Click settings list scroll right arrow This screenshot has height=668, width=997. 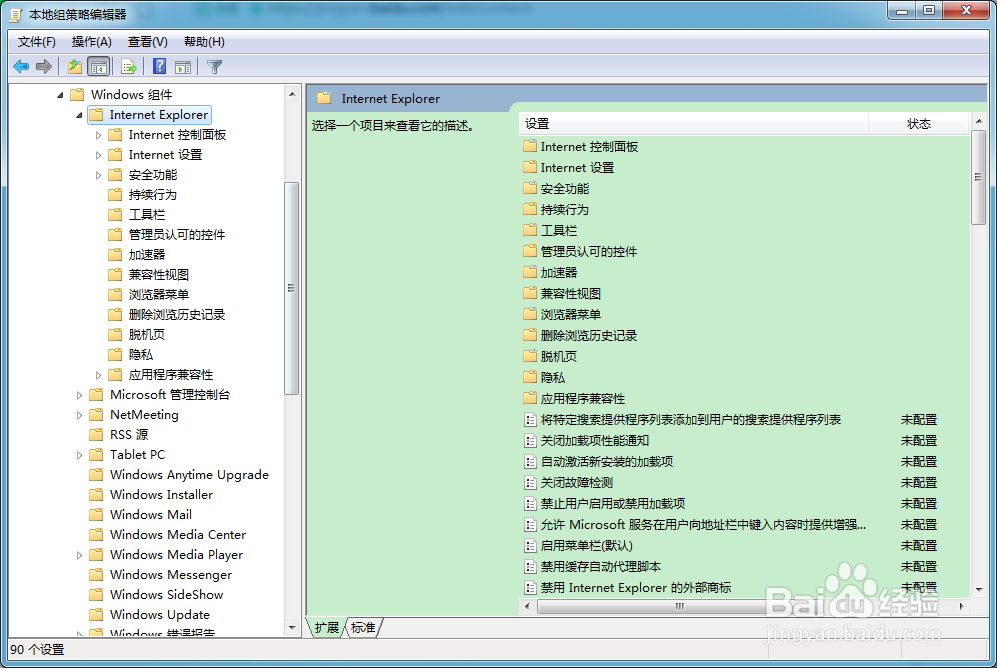[961, 606]
